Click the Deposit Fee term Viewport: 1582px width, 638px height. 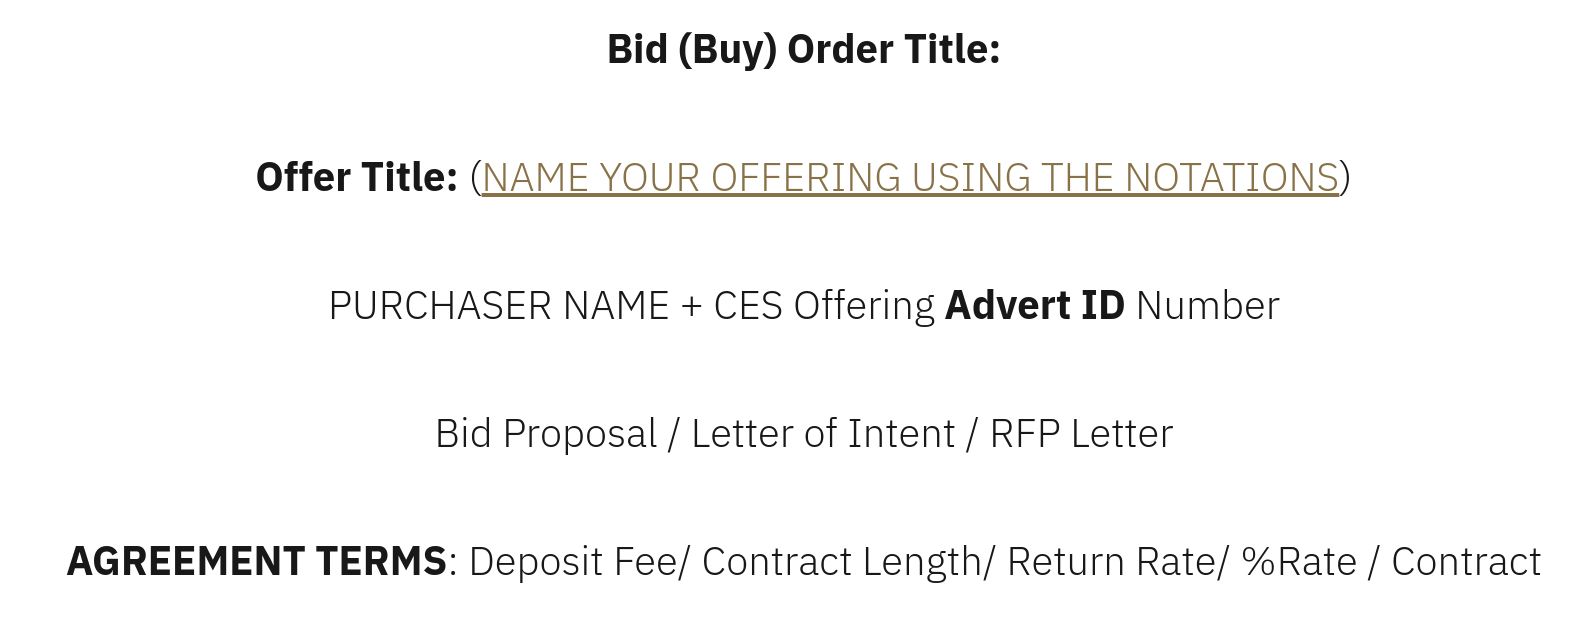pos(573,562)
